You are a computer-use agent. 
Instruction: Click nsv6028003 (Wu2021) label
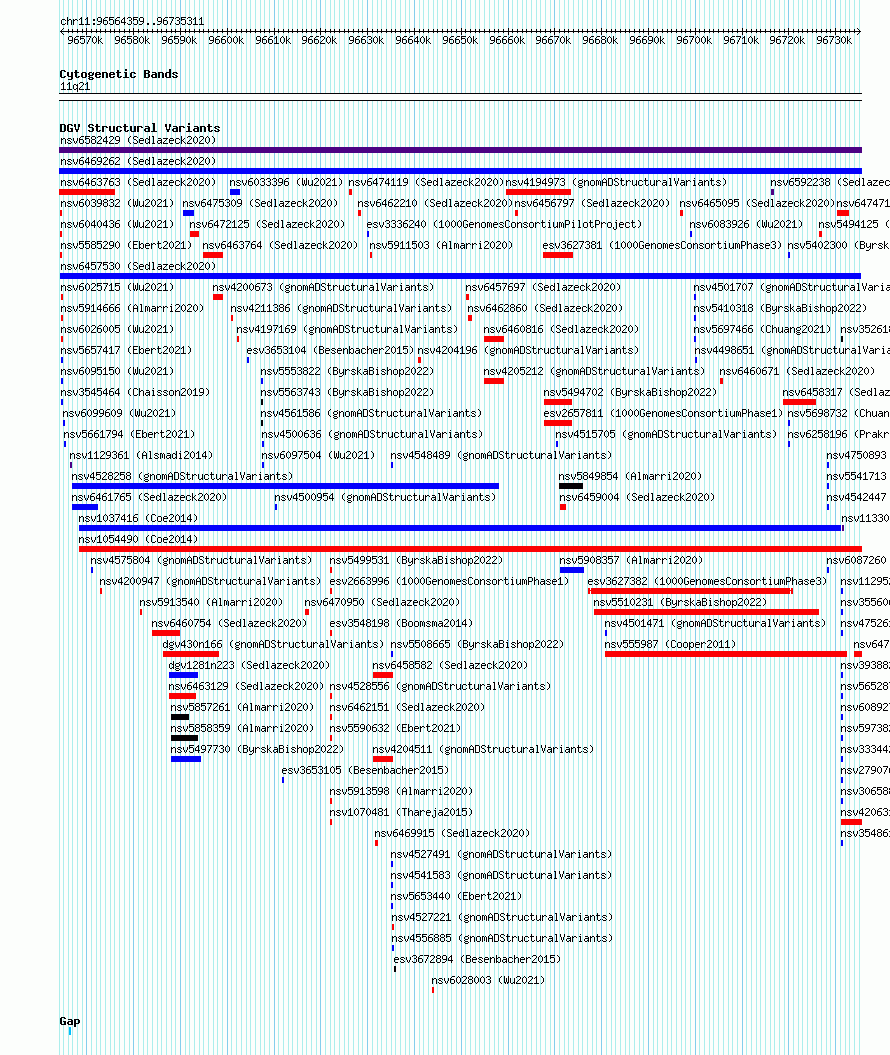pyautogui.click(x=488, y=981)
